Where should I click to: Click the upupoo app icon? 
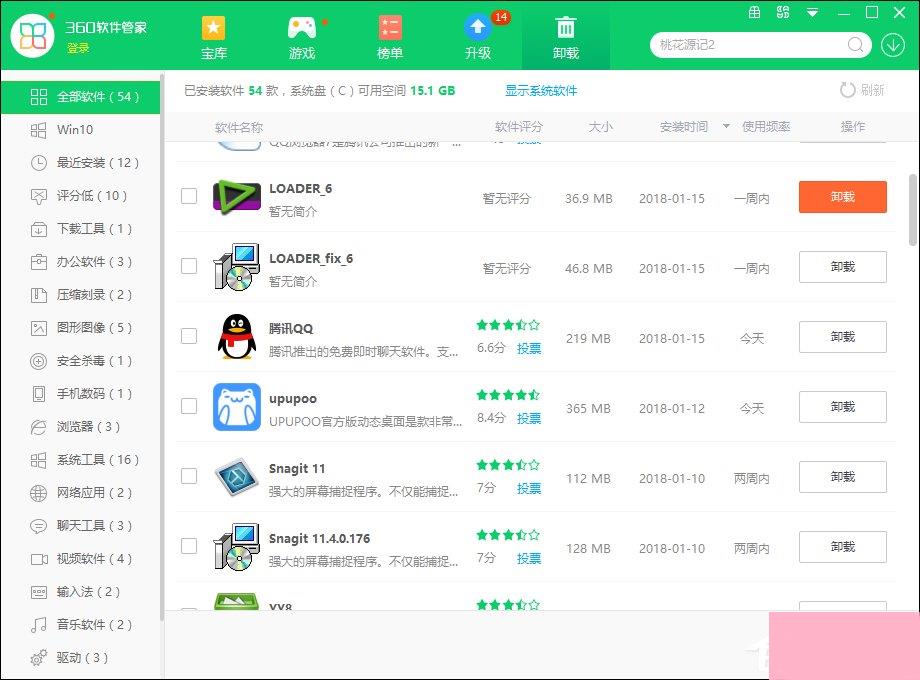pos(236,407)
